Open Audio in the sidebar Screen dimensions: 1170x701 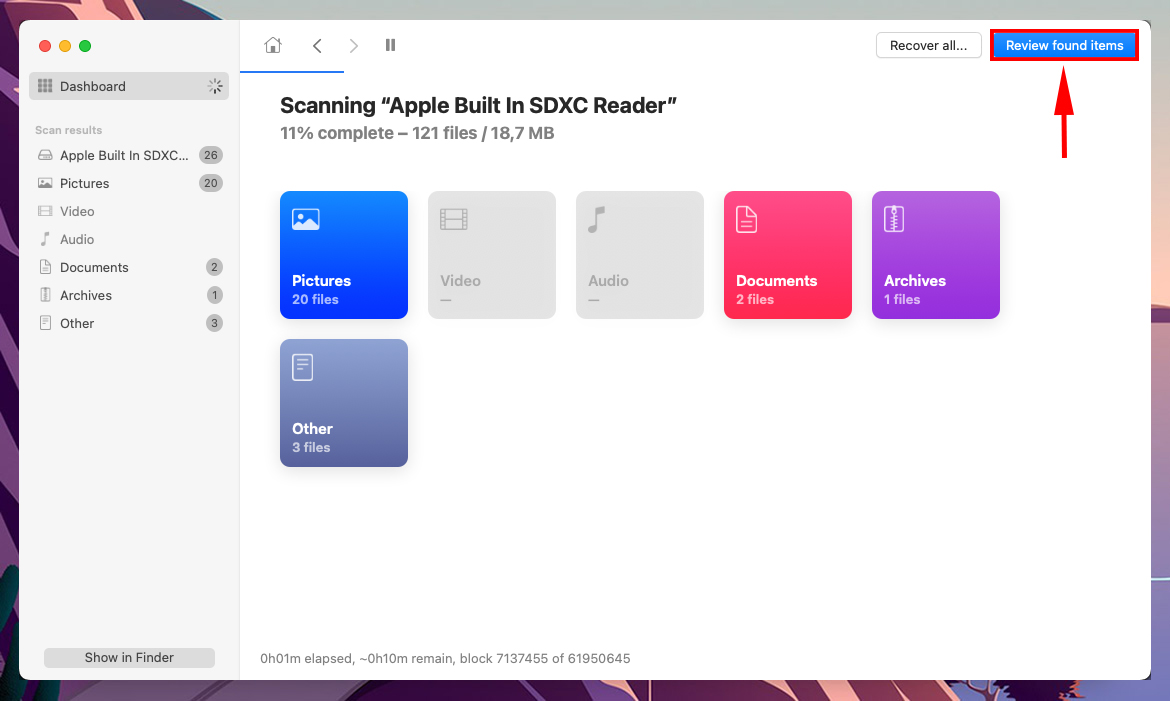tap(129, 239)
